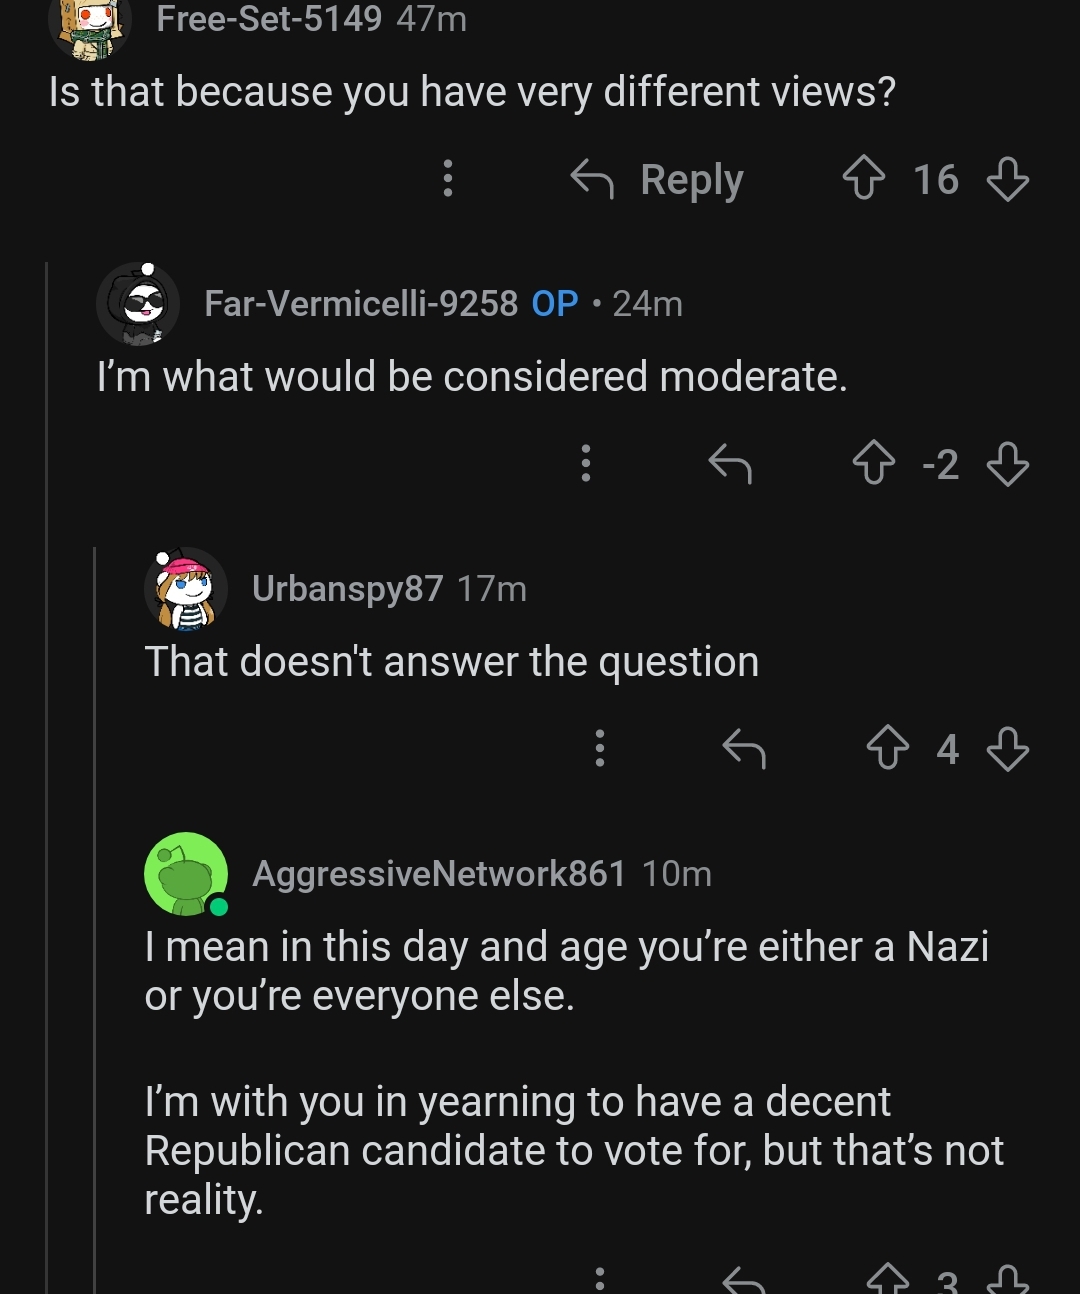
Task: Tap the 16 vote count
Action: click(935, 180)
